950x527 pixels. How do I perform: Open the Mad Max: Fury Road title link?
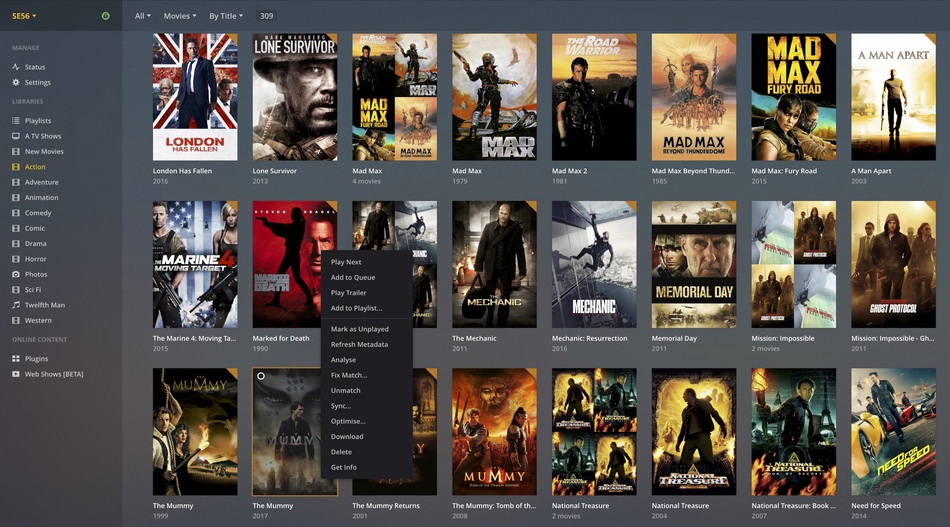tap(784, 171)
